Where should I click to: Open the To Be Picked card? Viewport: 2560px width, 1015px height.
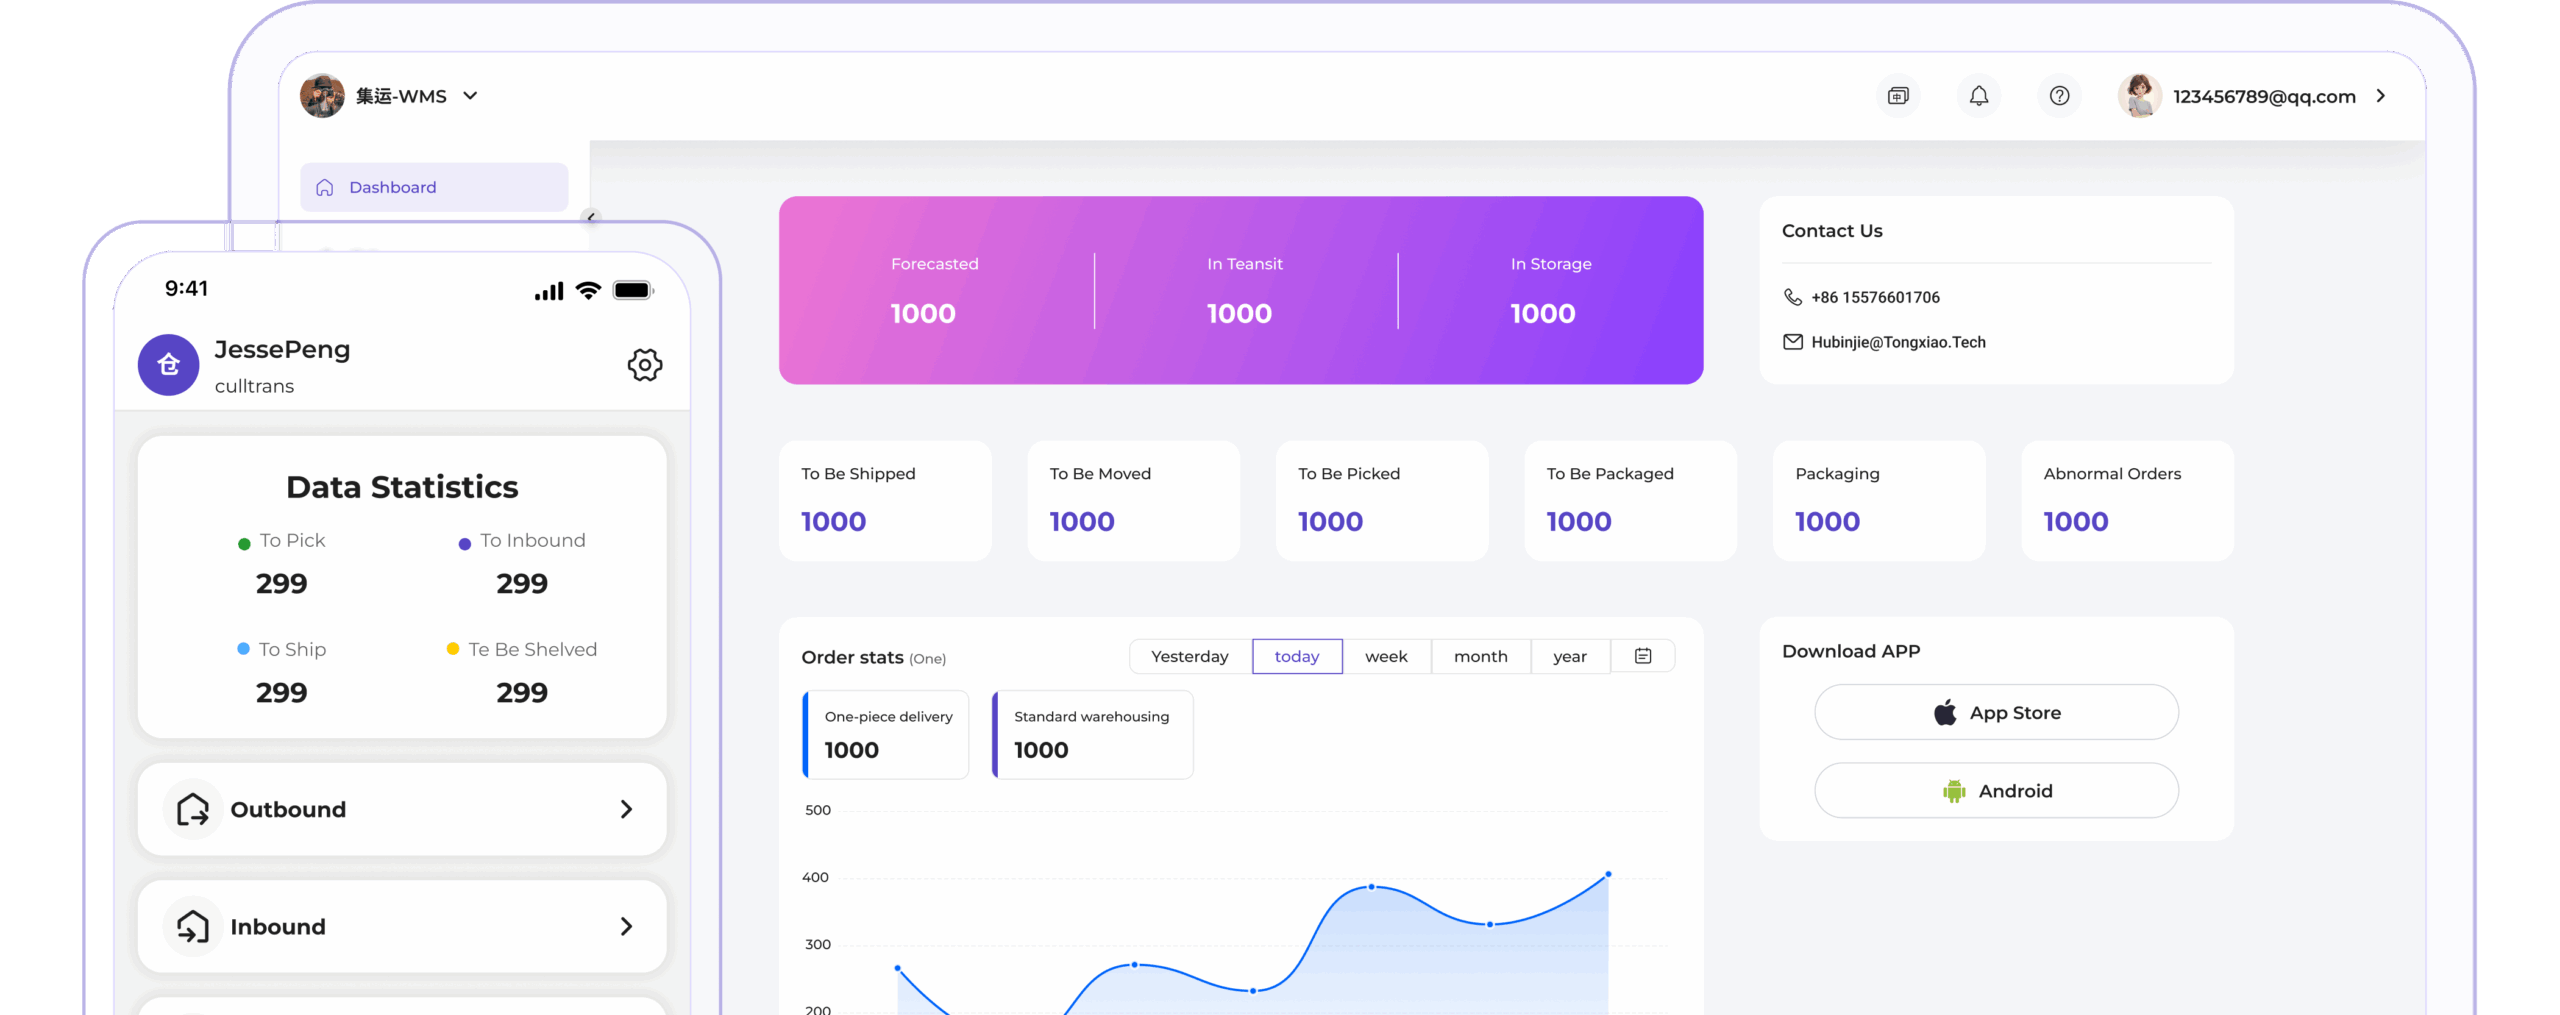point(1382,500)
